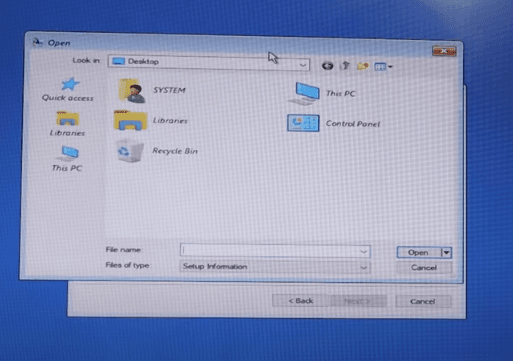Viewport: 513px width, 361px height.
Task: Click the Open button's split arrow
Action: [447, 253]
